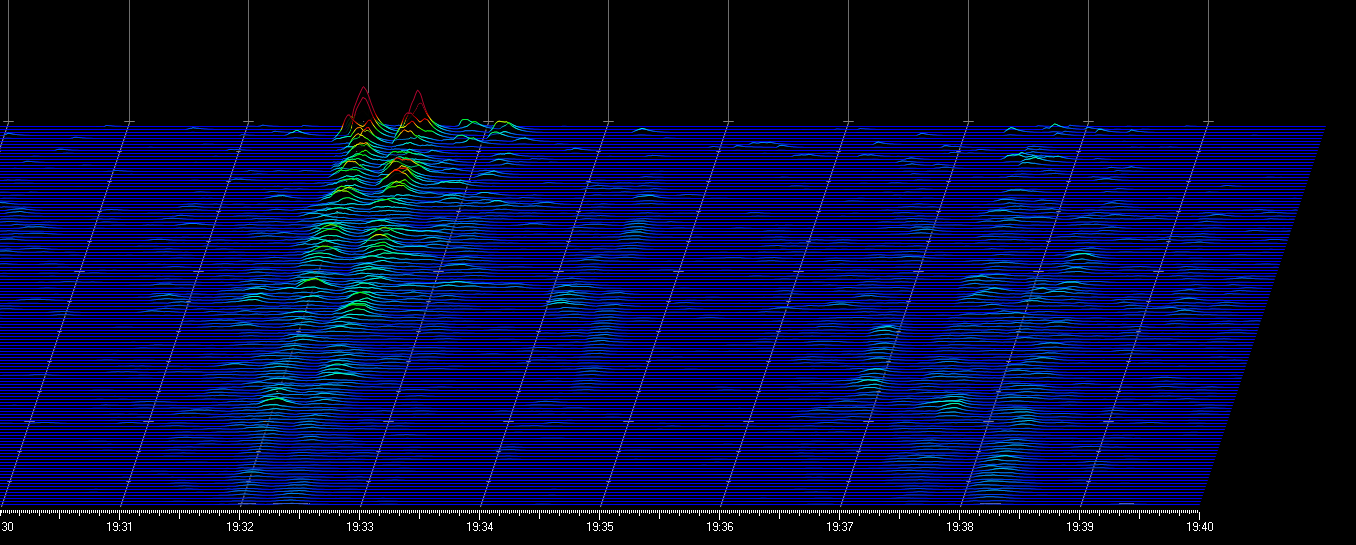Select the 19:38 time axis label

click(960, 526)
